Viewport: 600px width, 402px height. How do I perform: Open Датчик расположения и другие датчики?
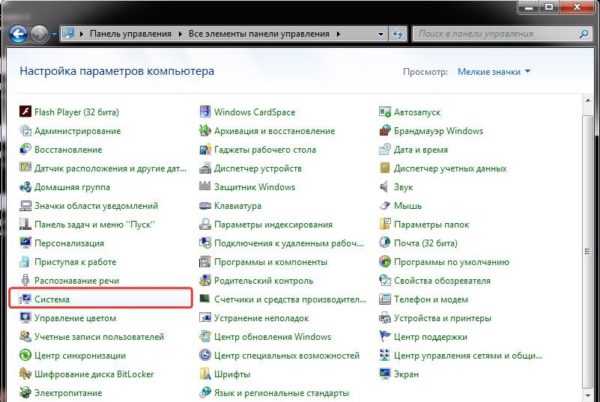[x=103, y=168]
